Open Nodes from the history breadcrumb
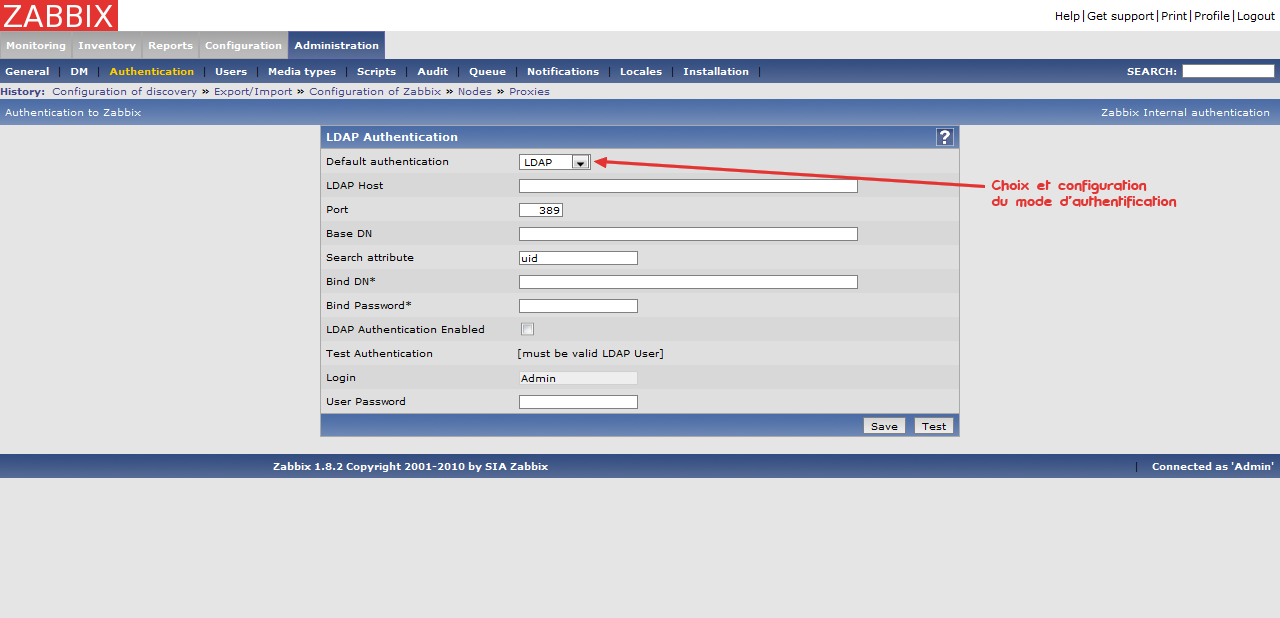Screen dimensions: 1280x618 475,92
